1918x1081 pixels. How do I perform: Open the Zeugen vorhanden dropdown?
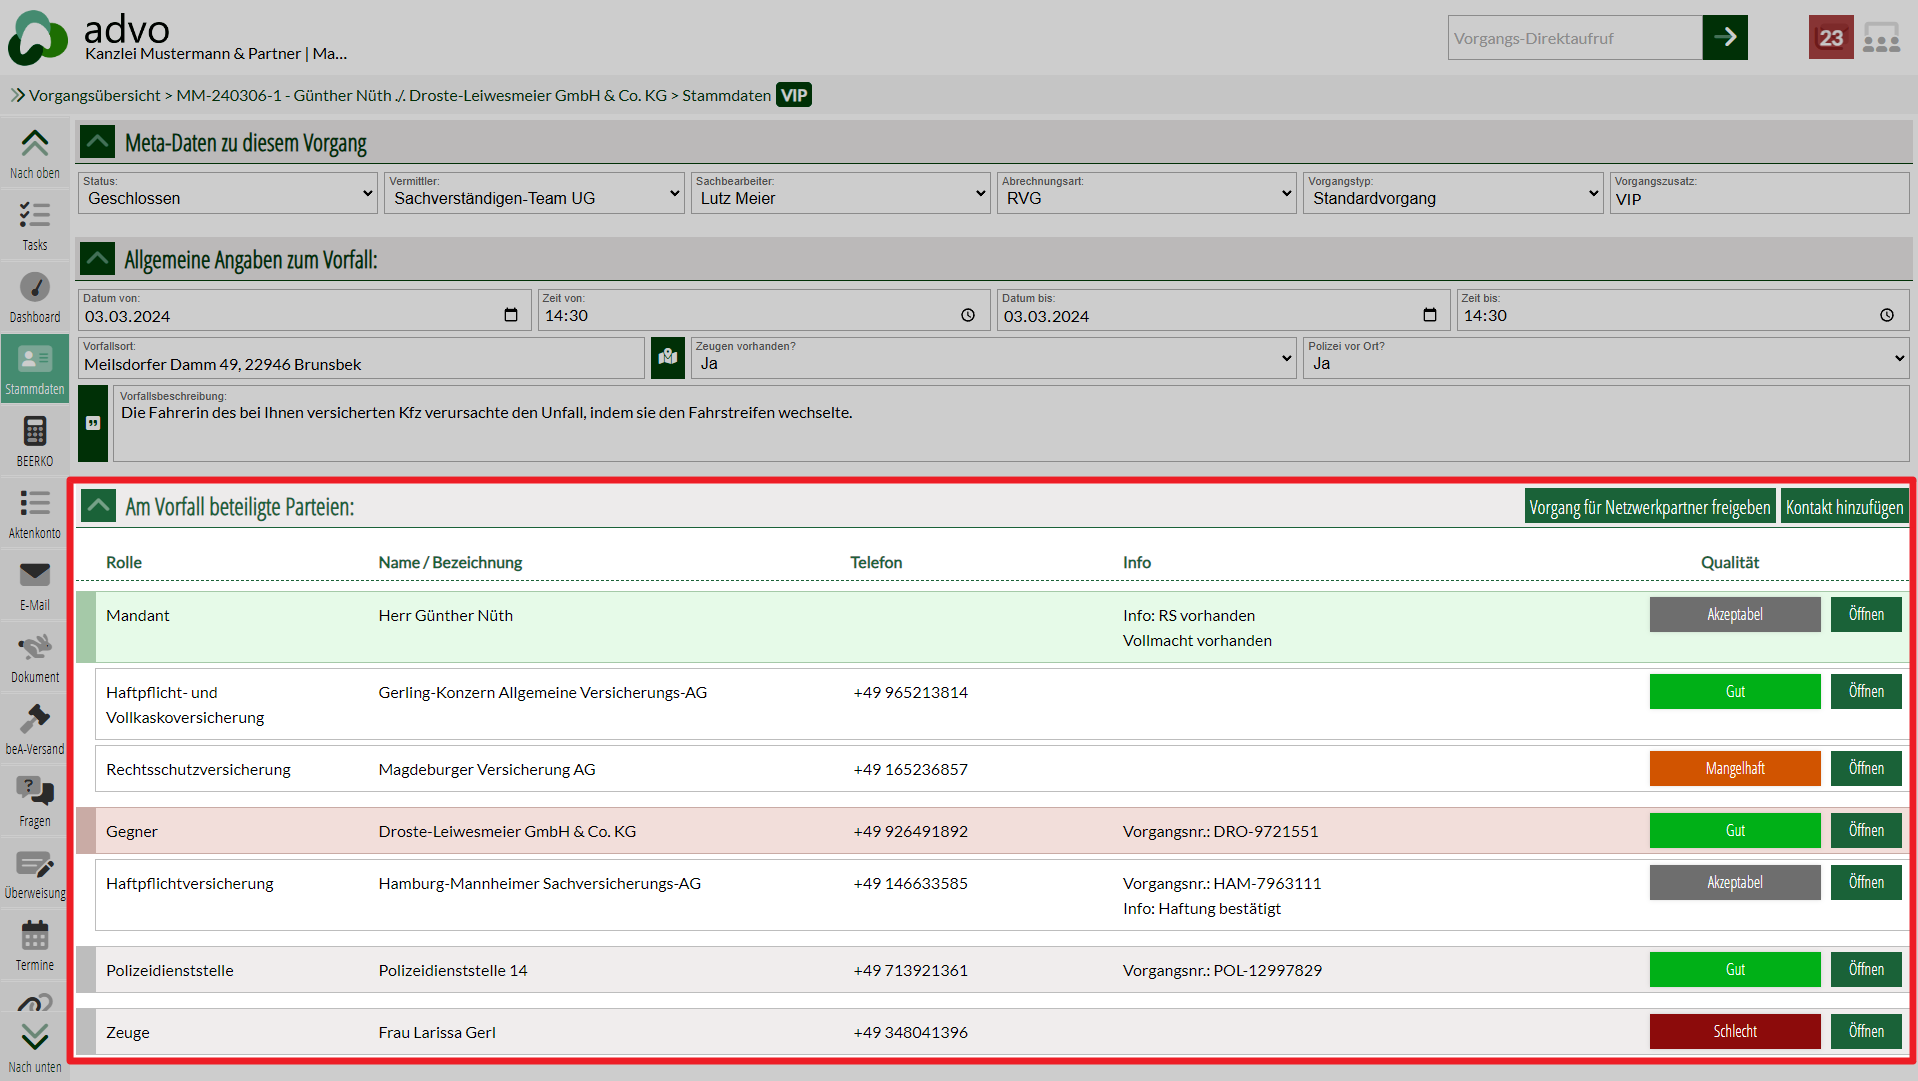coord(993,358)
